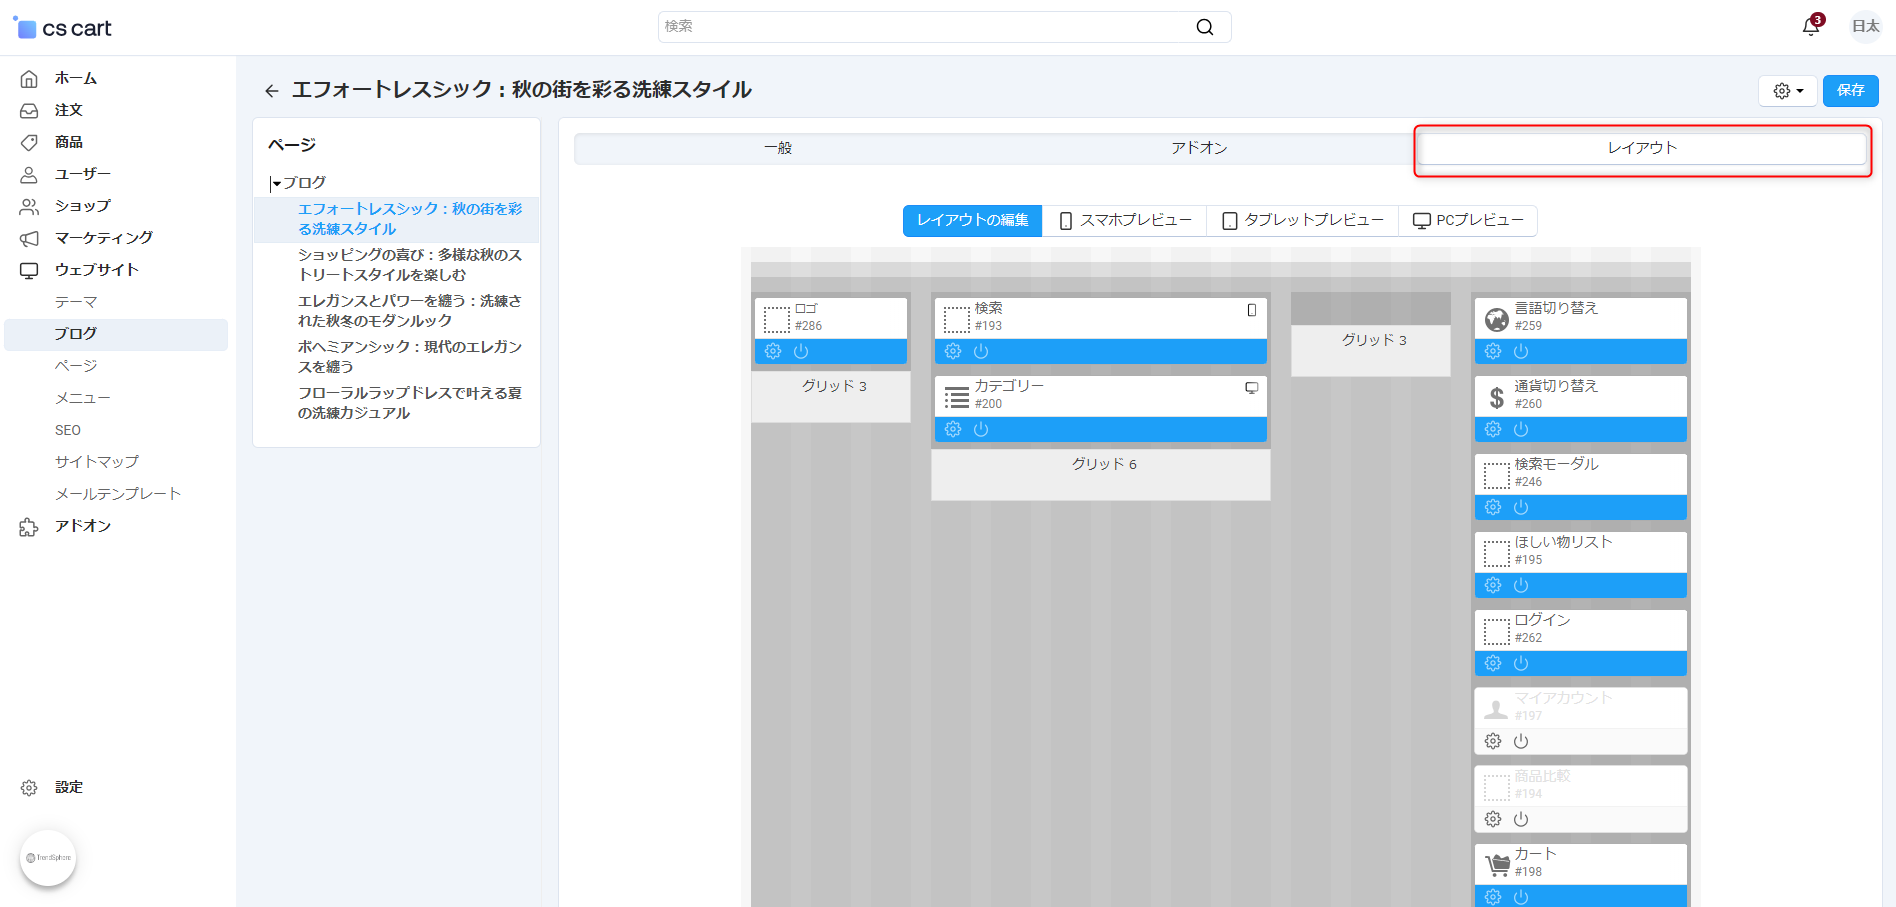Open the gear dropdown next to 保存
1896x907 pixels.
(x=1787, y=91)
